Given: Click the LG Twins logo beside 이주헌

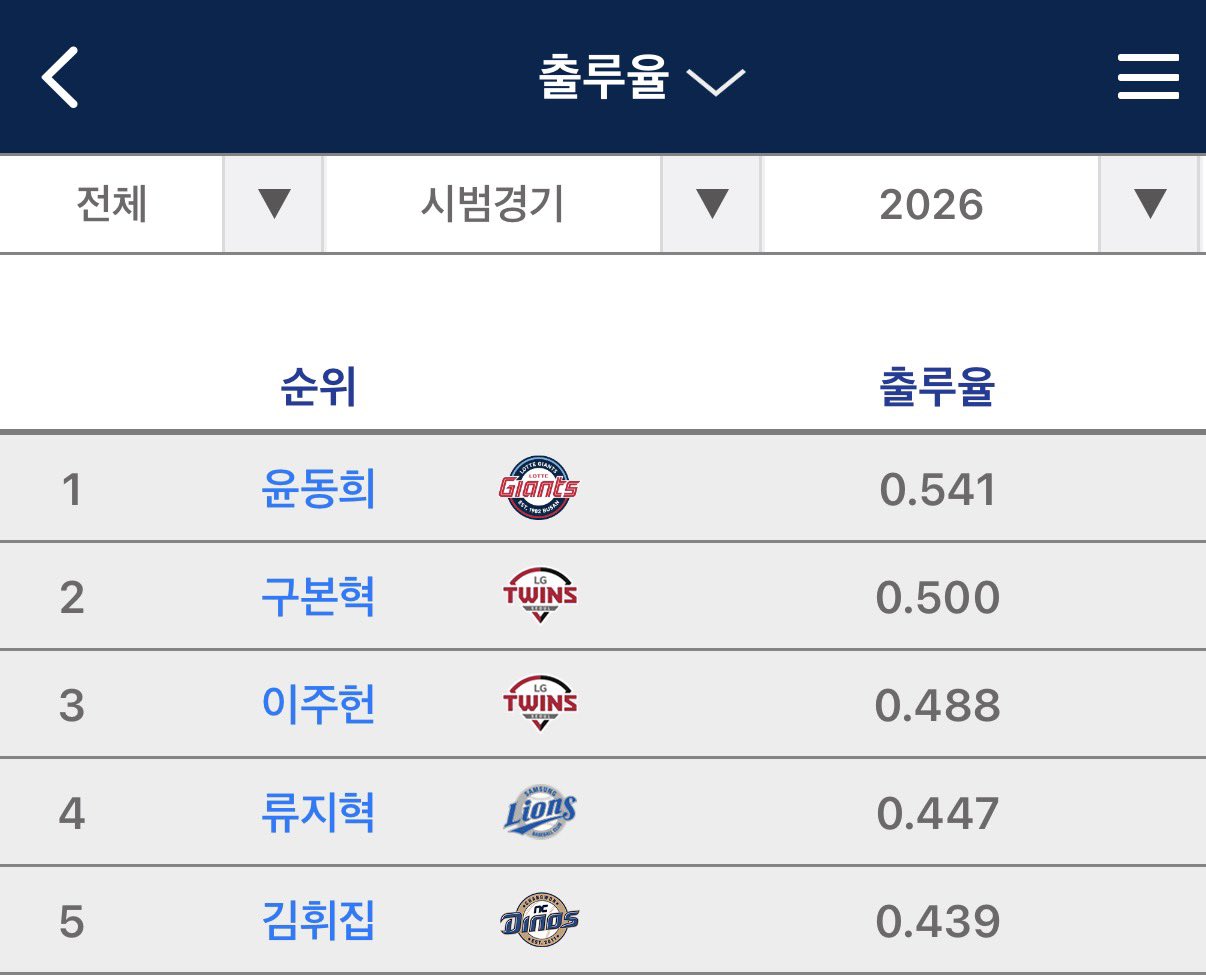Looking at the screenshot, I should coord(540,705).
